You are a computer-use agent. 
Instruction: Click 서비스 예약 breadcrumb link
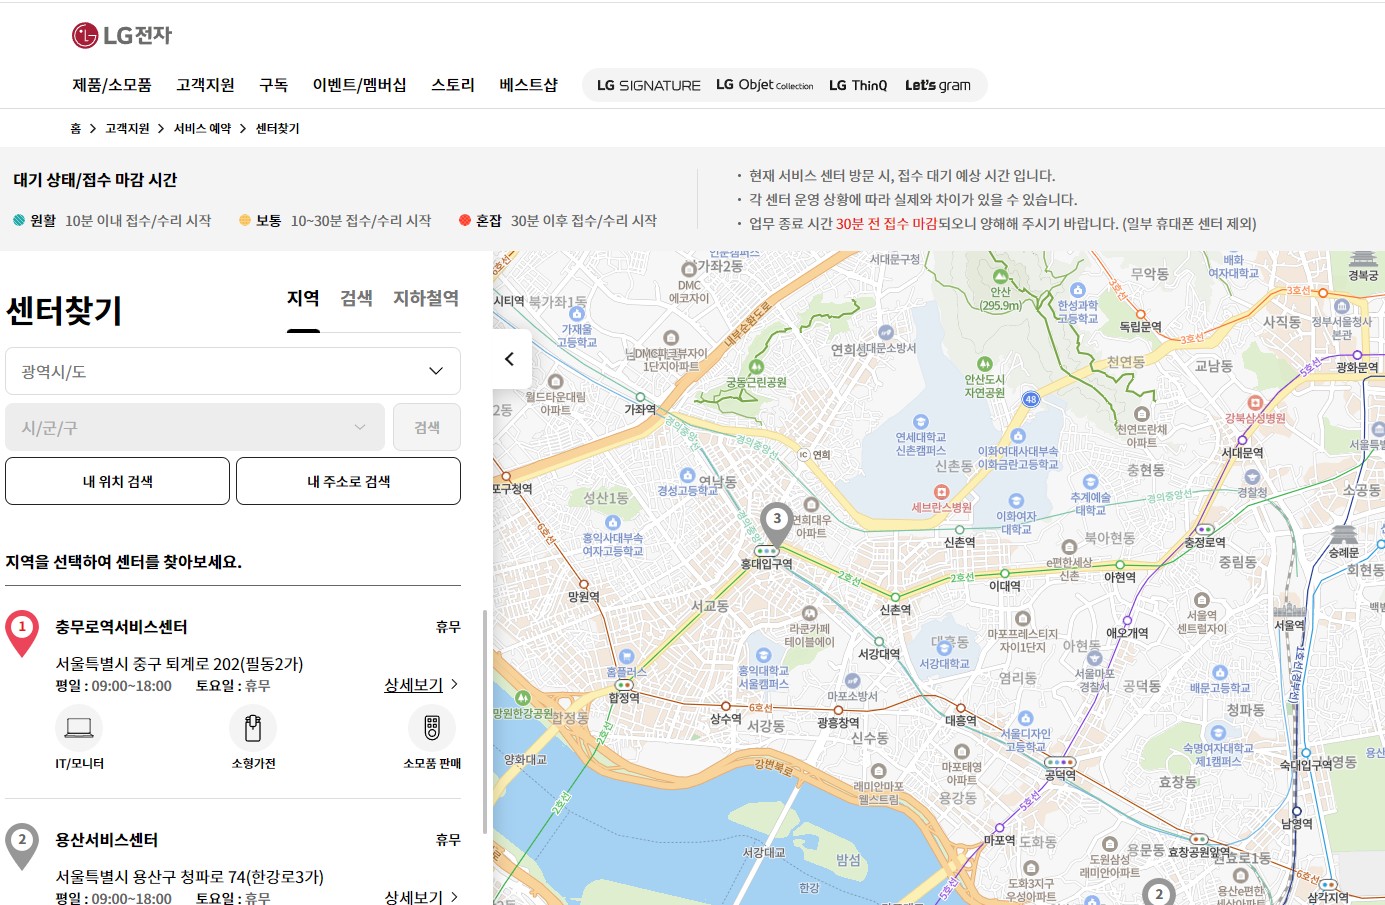tap(202, 128)
